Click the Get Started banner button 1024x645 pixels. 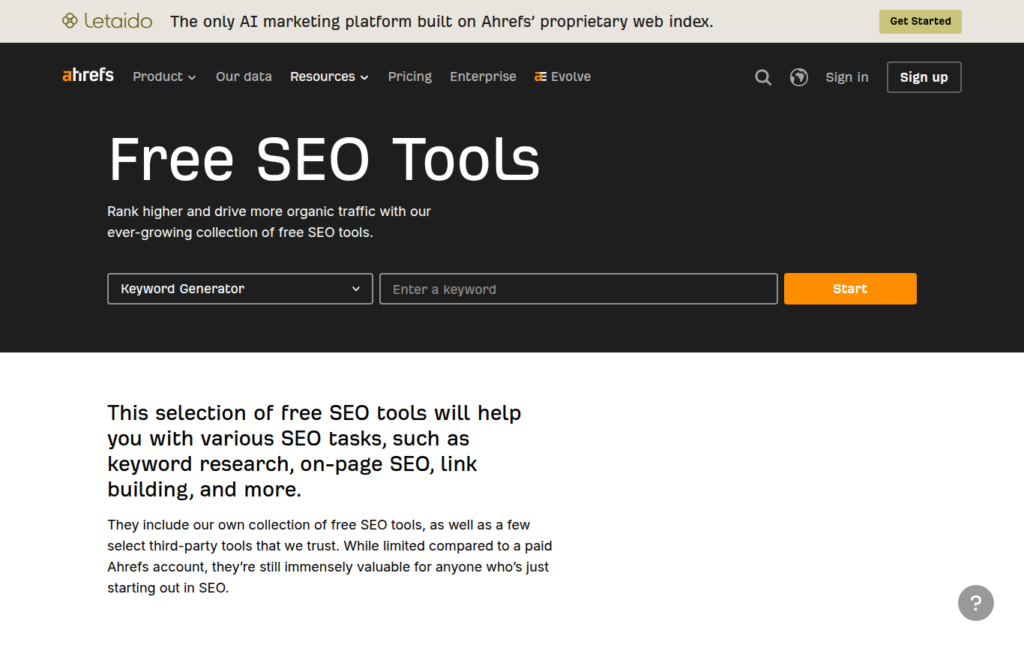click(920, 22)
